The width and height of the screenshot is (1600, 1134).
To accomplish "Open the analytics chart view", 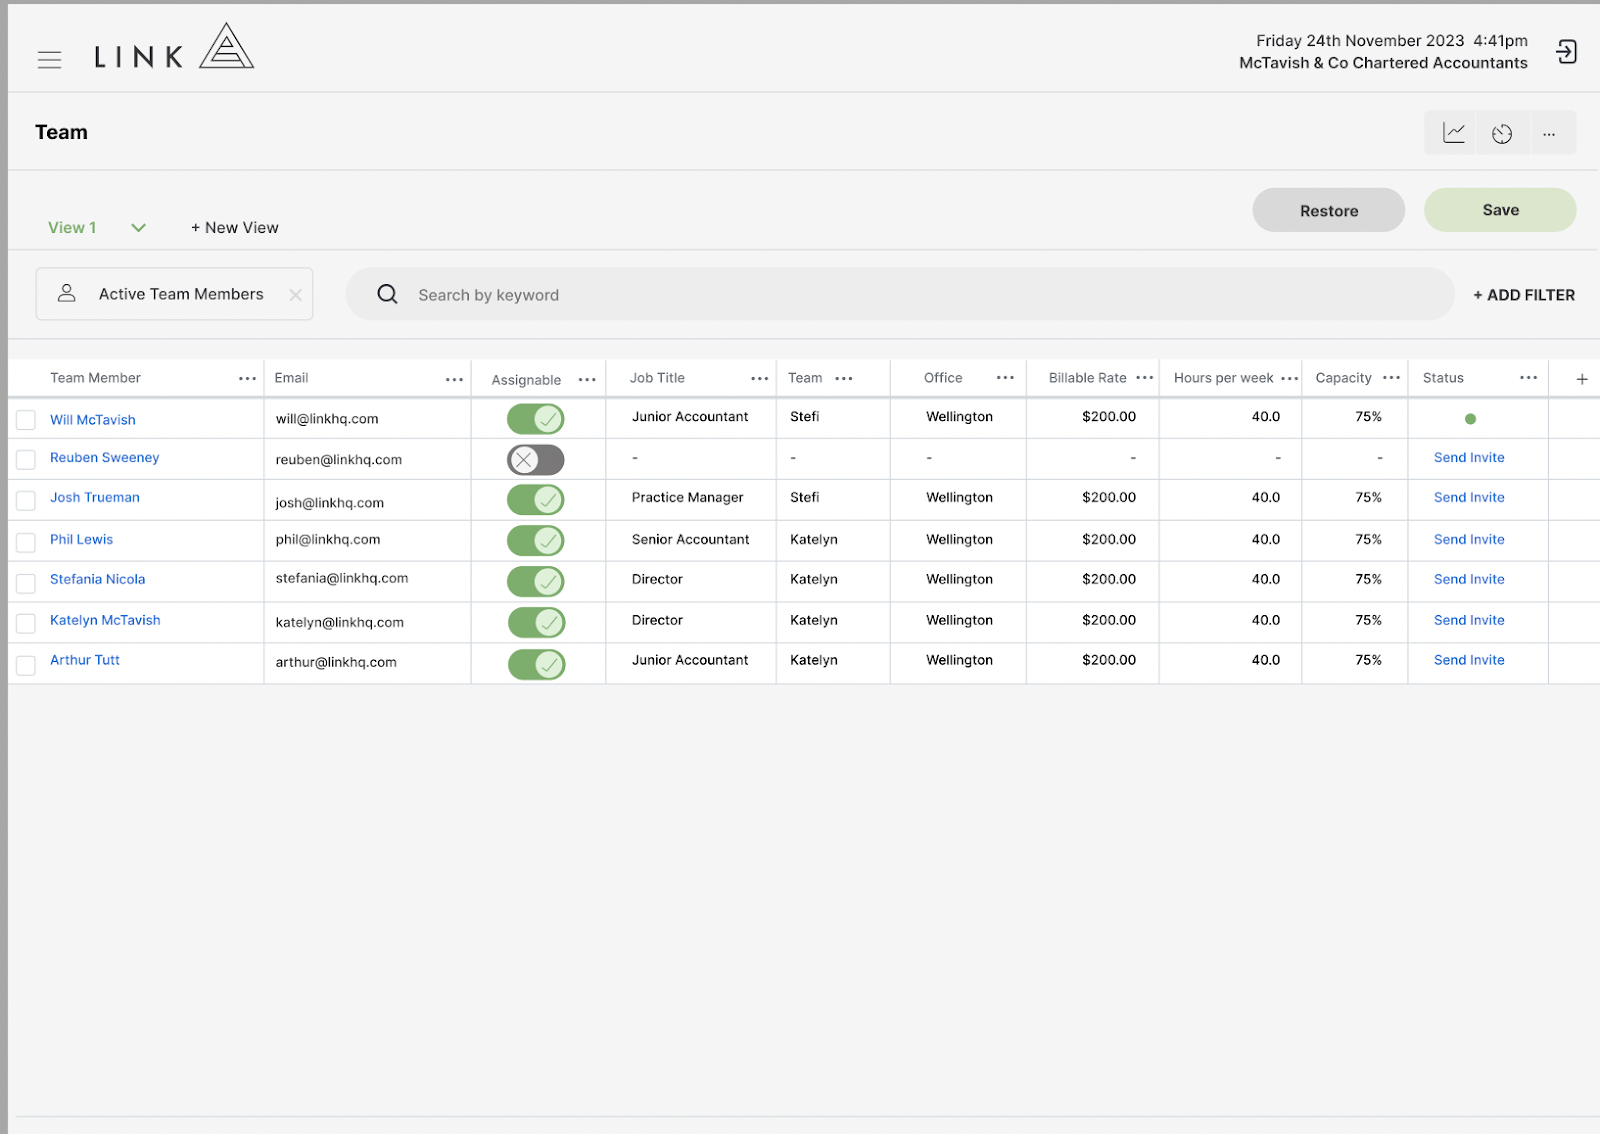I will (1451, 132).
